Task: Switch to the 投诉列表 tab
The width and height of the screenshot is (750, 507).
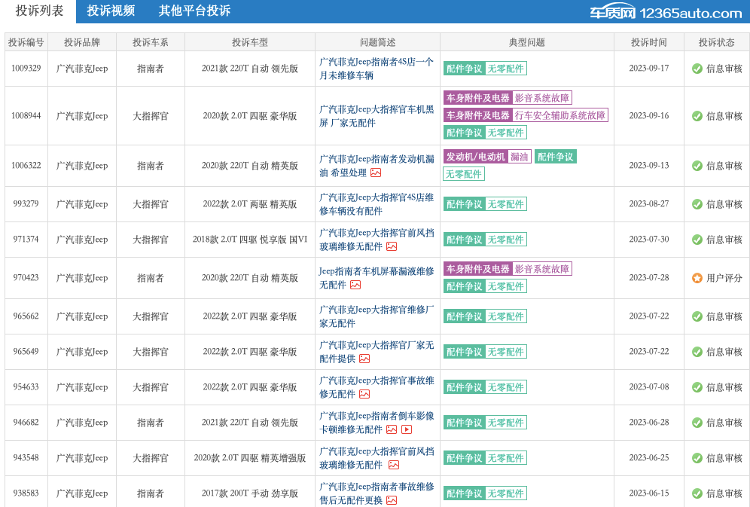Action: (x=39, y=11)
